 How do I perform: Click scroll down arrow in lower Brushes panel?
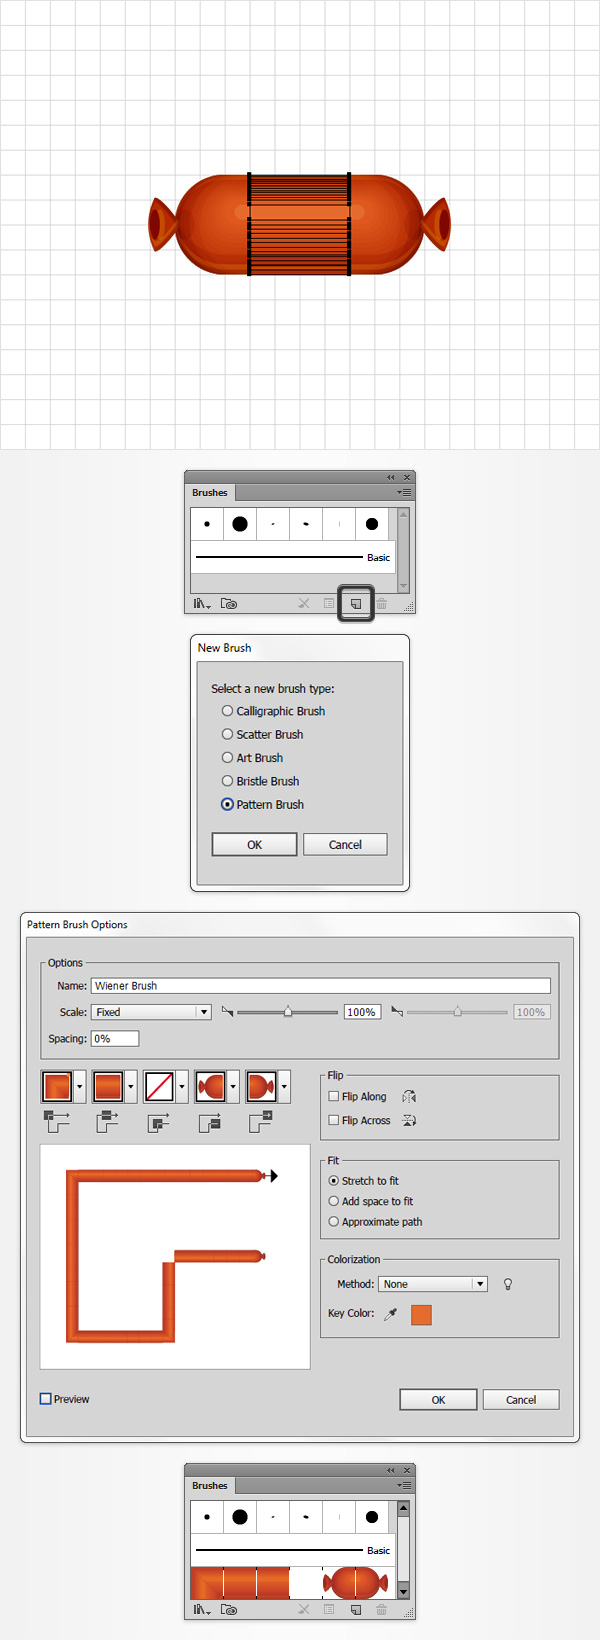(x=404, y=1591)
